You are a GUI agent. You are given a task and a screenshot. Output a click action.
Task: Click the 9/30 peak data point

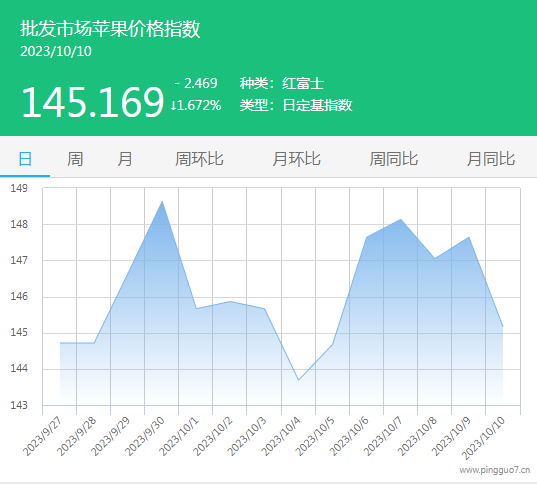pos(162,201)
